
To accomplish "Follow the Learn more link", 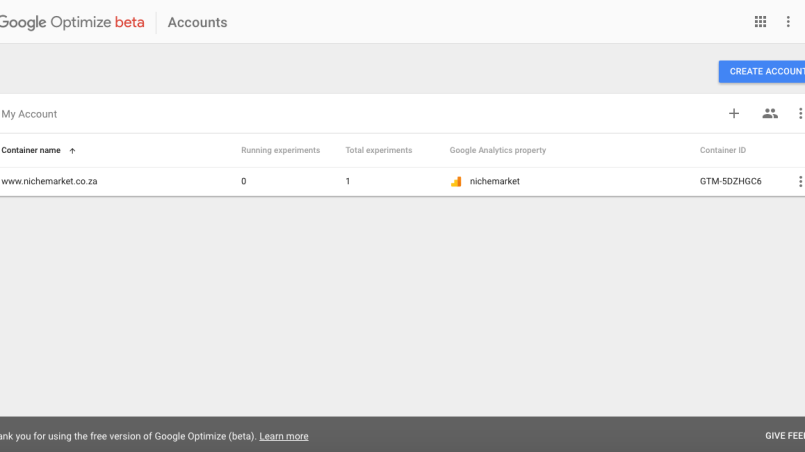I will tap(284, 436).
